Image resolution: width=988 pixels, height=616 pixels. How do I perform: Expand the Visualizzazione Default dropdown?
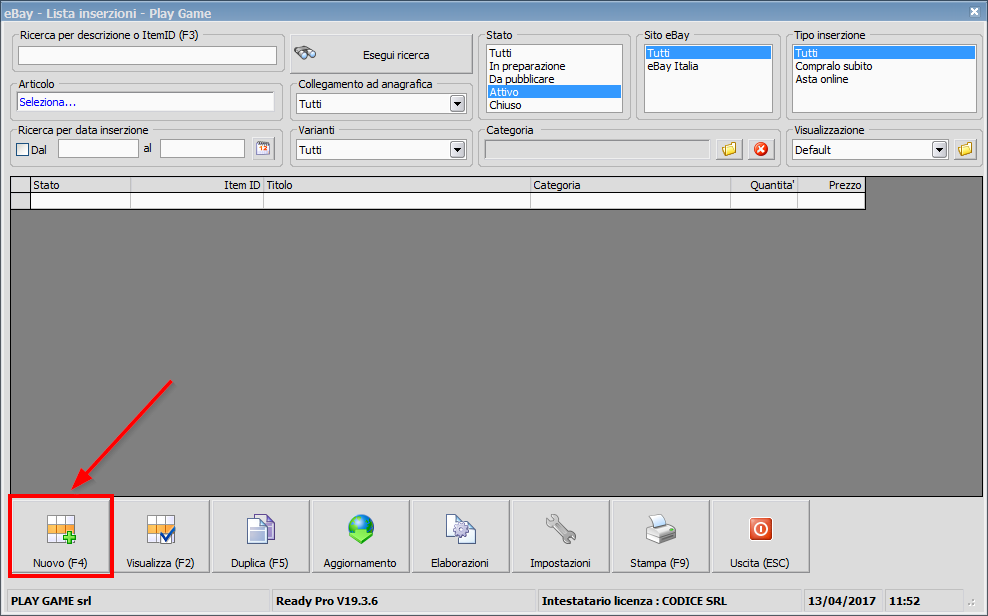pyautogui.click(x=939, y=149)
